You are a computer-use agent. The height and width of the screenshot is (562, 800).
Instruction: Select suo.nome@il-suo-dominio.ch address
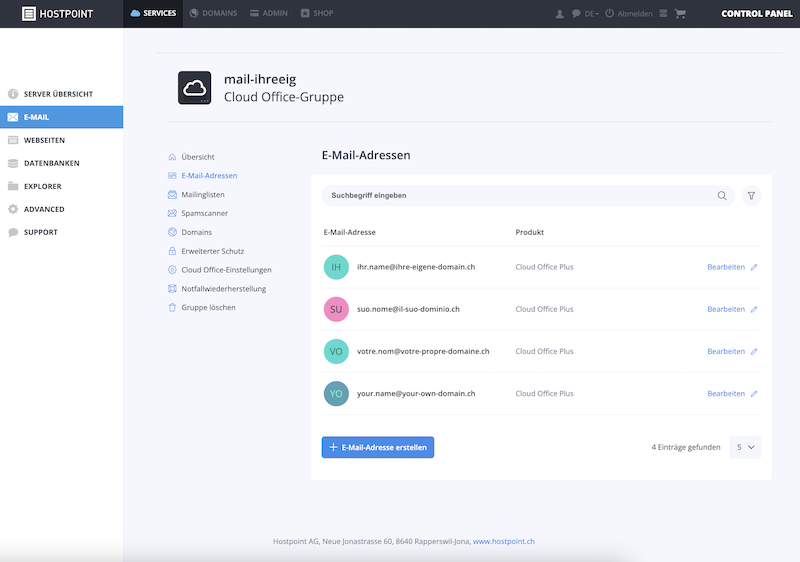click(408, 309)
